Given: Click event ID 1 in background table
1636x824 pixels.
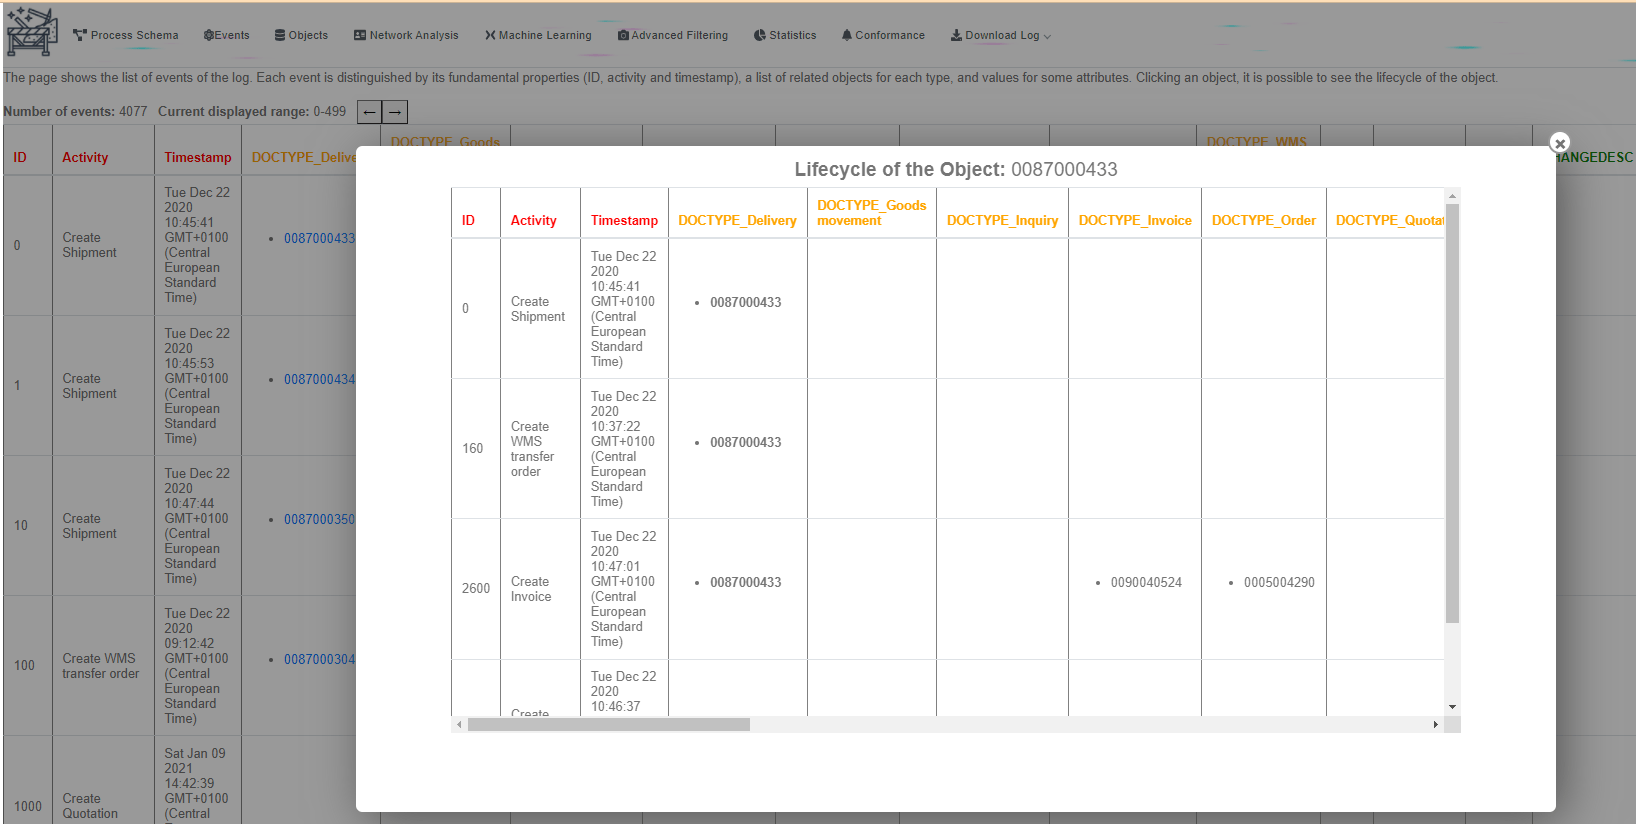Looking at the screenshot, I should (17, 385).
